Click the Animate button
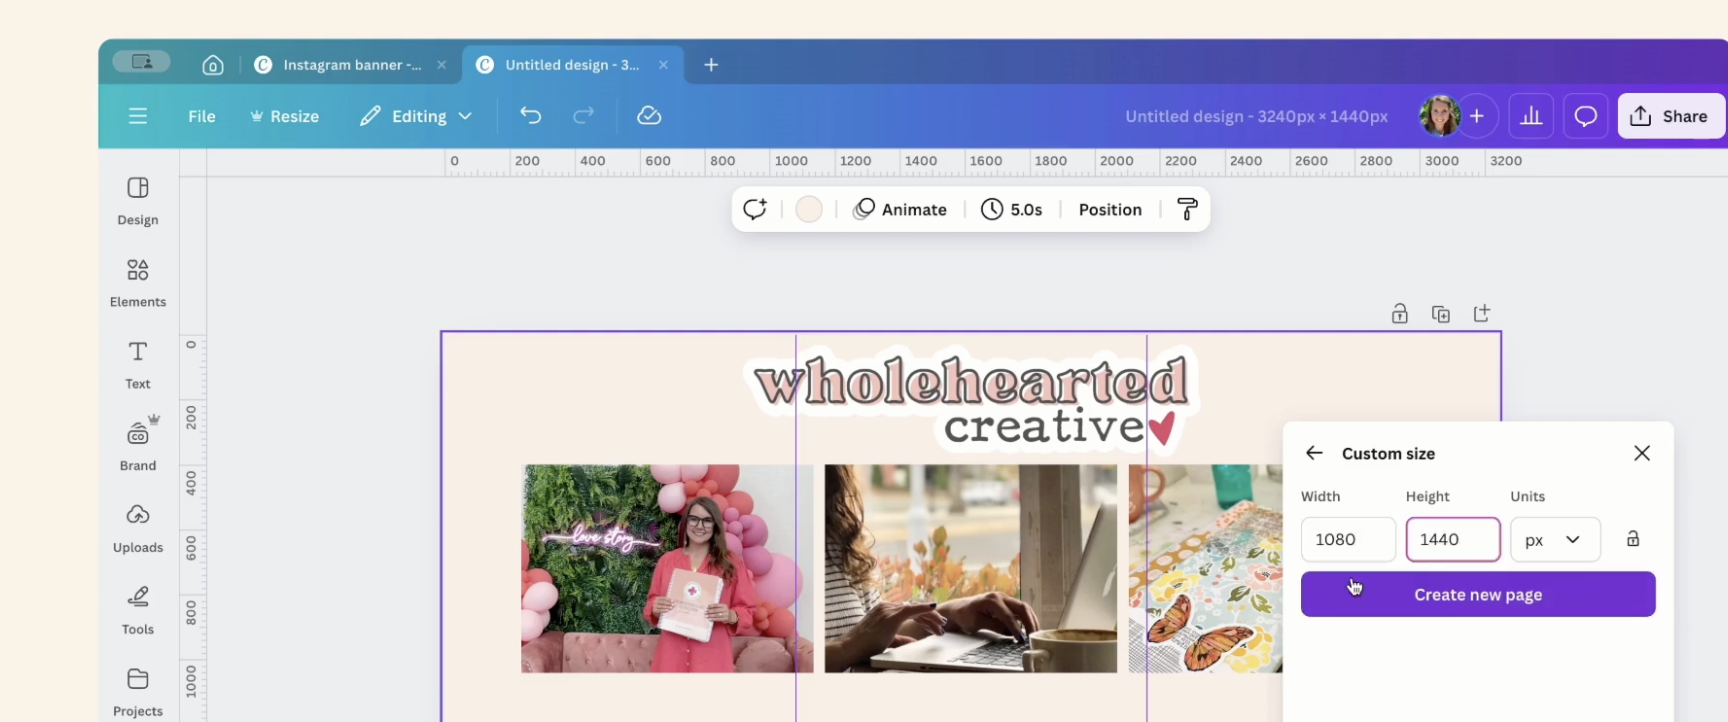This screenshot has height=722, width=1728. 900,209
